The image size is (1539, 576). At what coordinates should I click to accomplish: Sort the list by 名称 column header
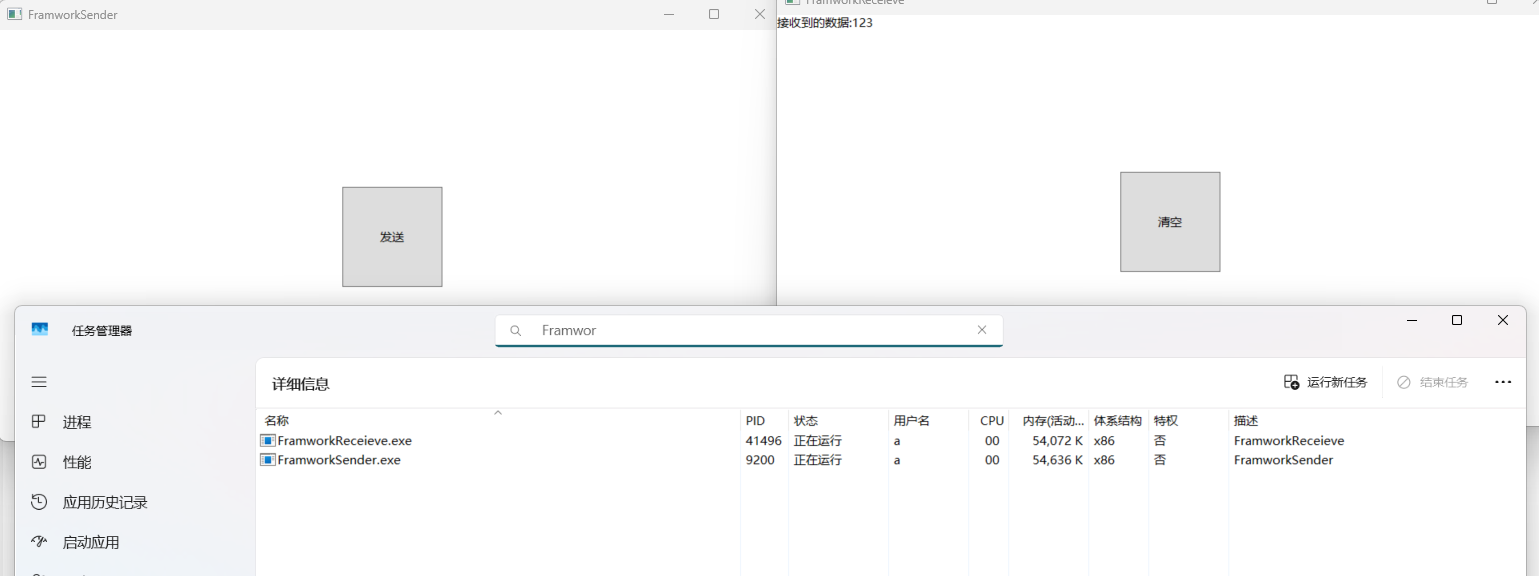coord(277,421)
